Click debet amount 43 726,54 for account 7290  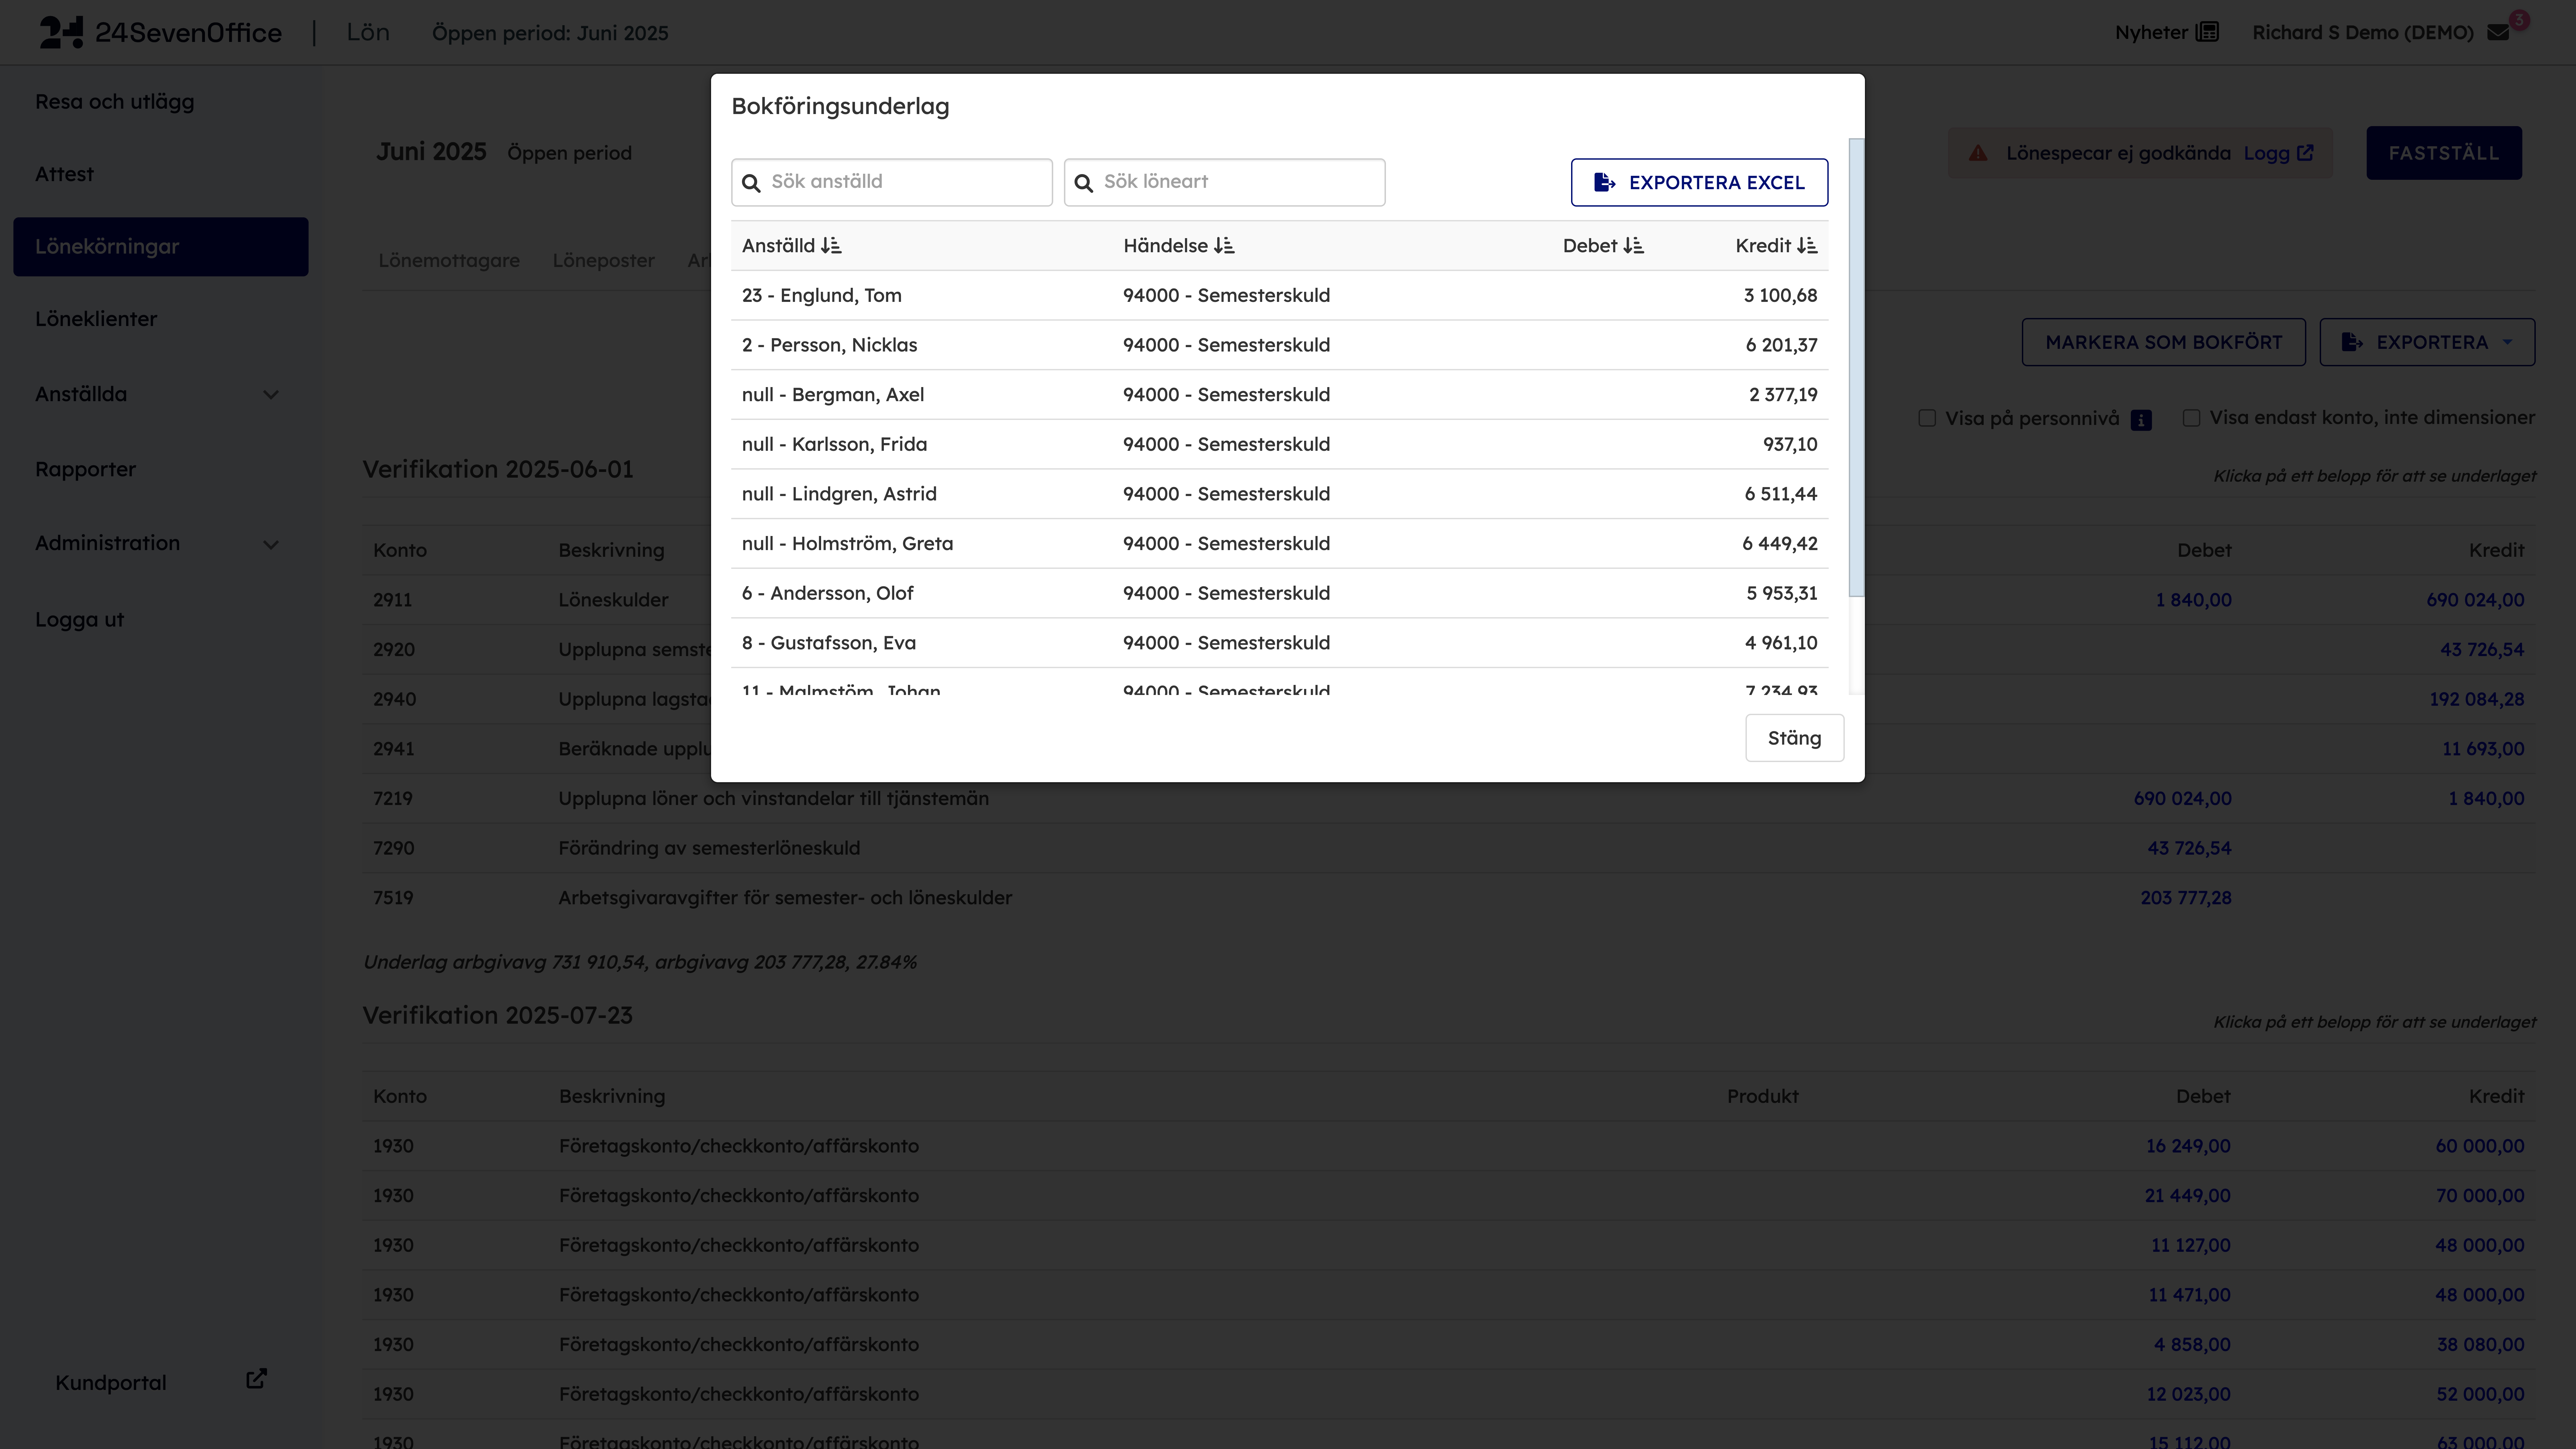tap(2189, 848)
